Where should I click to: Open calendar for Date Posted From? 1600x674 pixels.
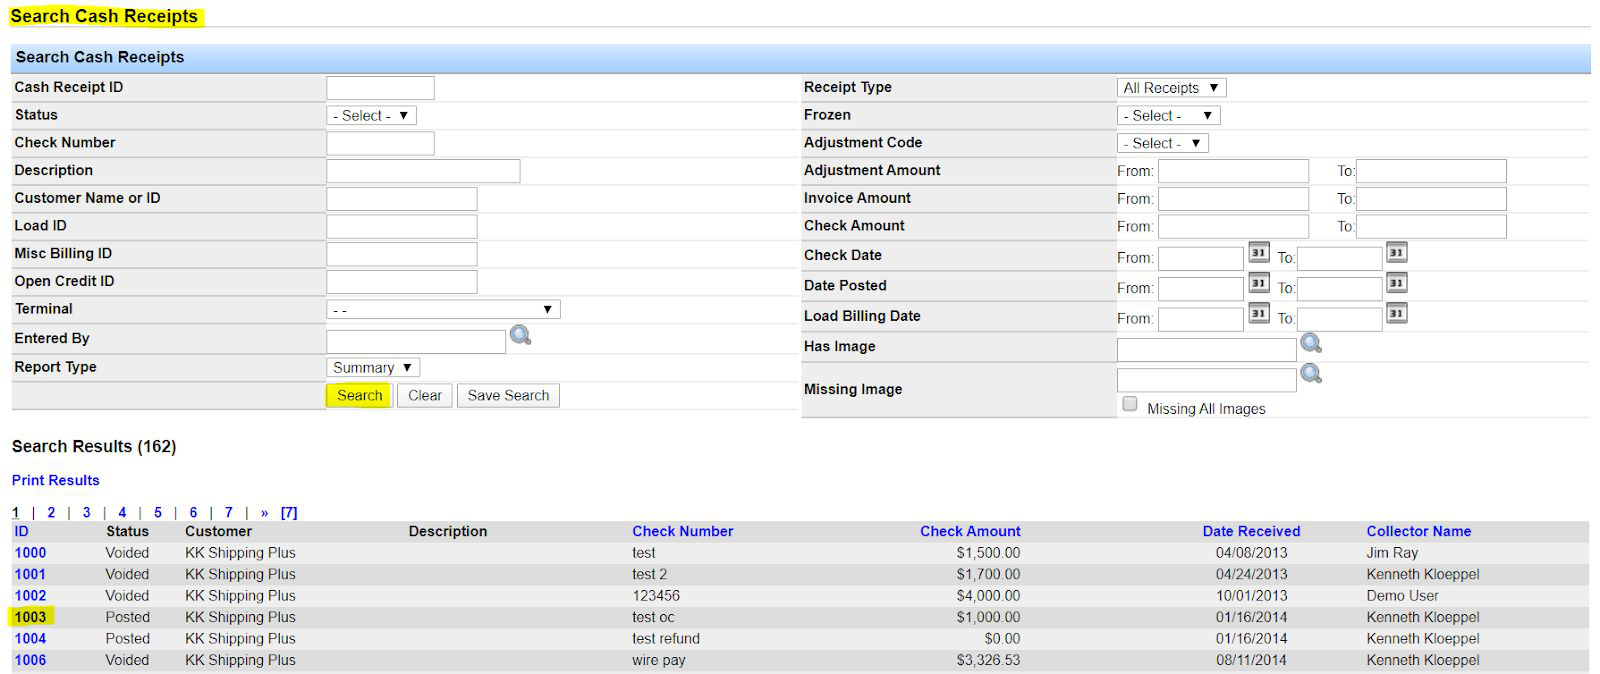(1259, 283)
